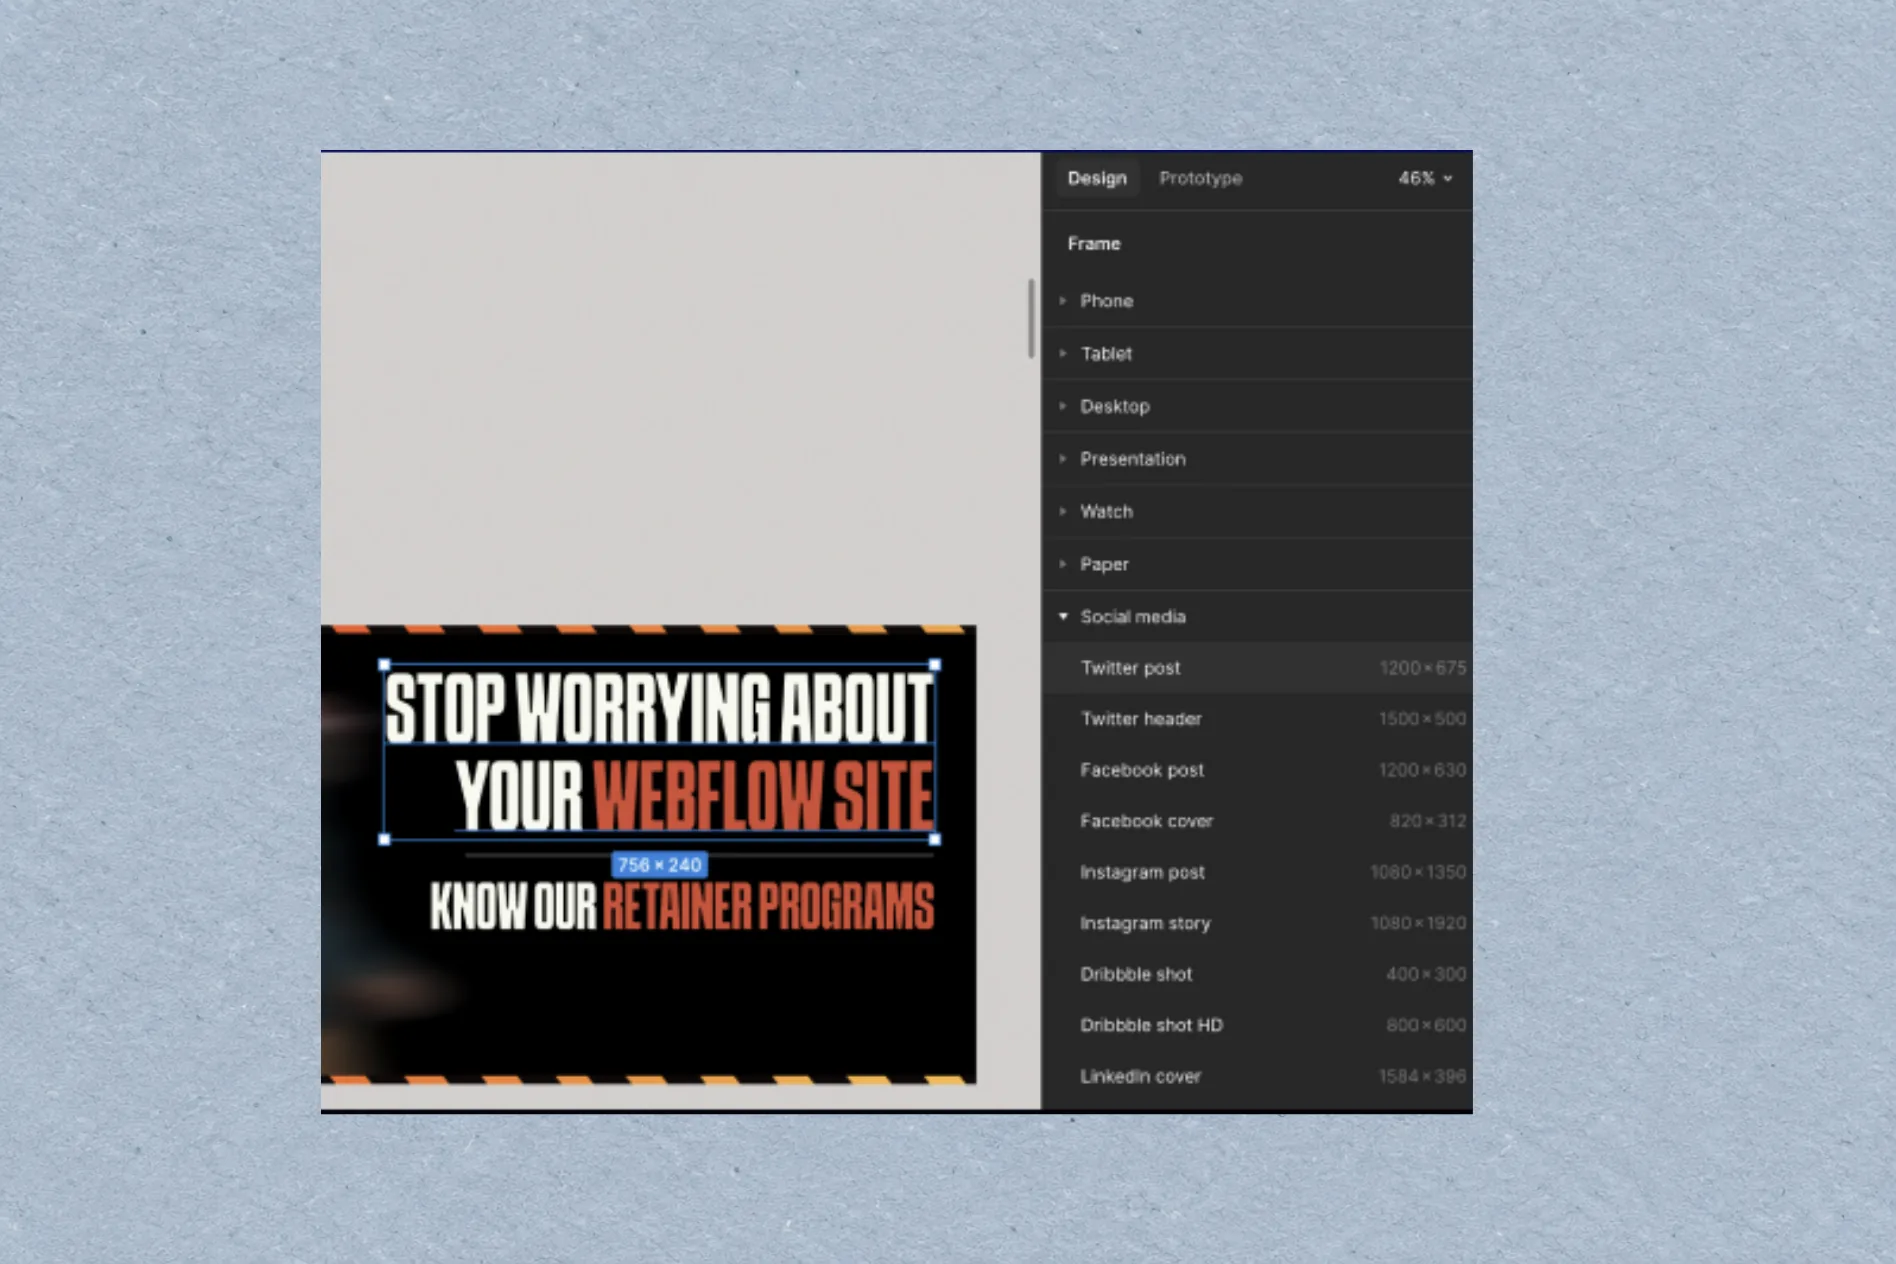Expand the Watch frame presets
Viewport: 1896px width, 1264px height.
coord(1257,512)
